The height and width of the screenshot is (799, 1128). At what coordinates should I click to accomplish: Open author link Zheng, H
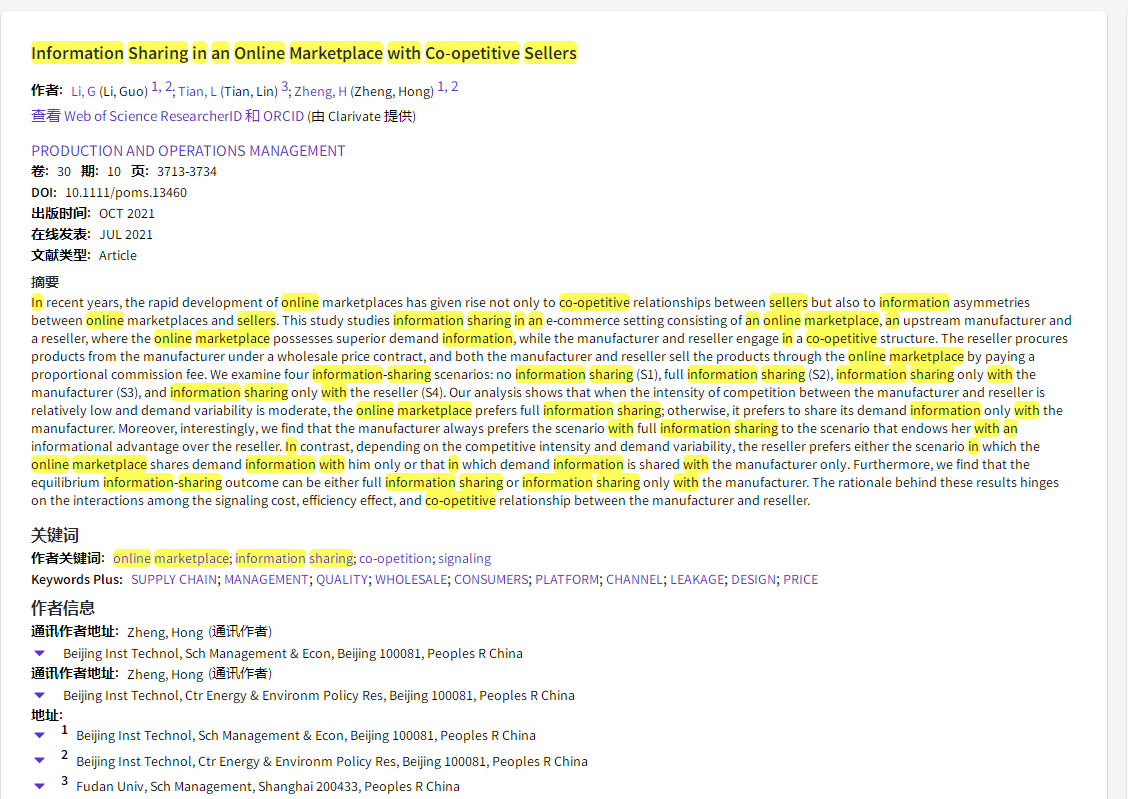tap(320, 91)
